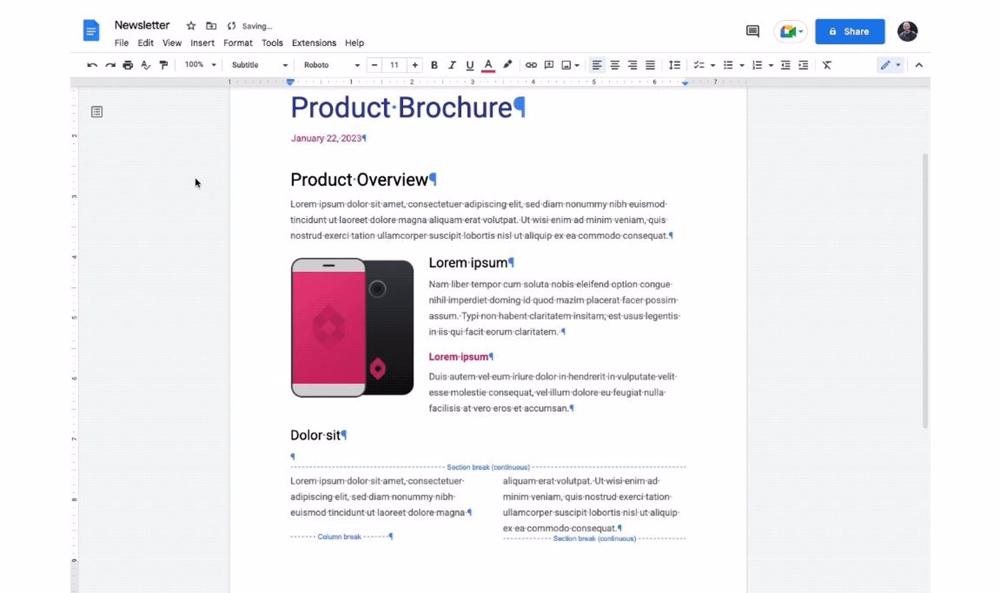This screenshot has width=1000, height=593.
Task: Star the Newsletter document
Action: tap(189, 25)
